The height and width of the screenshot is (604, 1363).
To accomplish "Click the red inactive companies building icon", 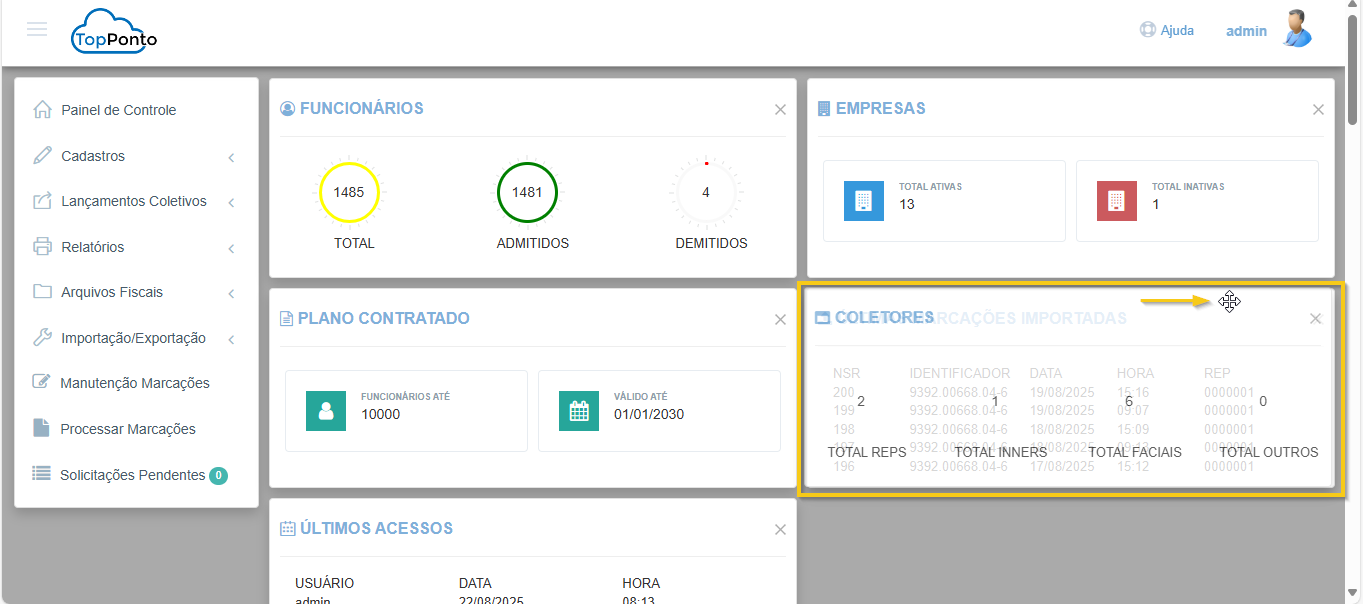I will (1116, 201).
